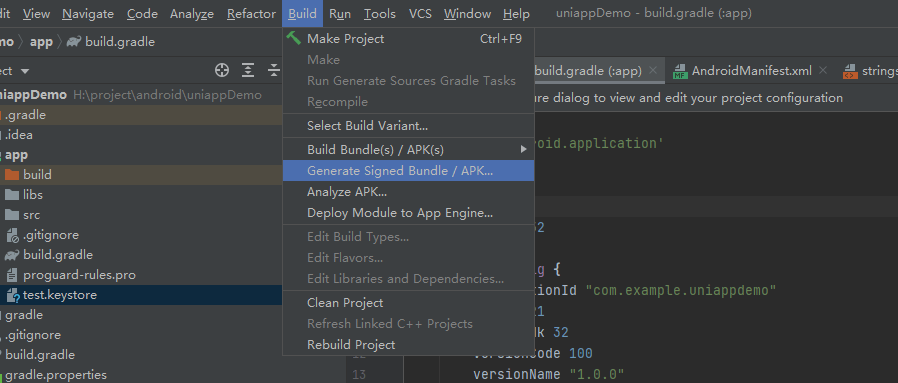
Task: Open the VCS menu
Action: 420,14
